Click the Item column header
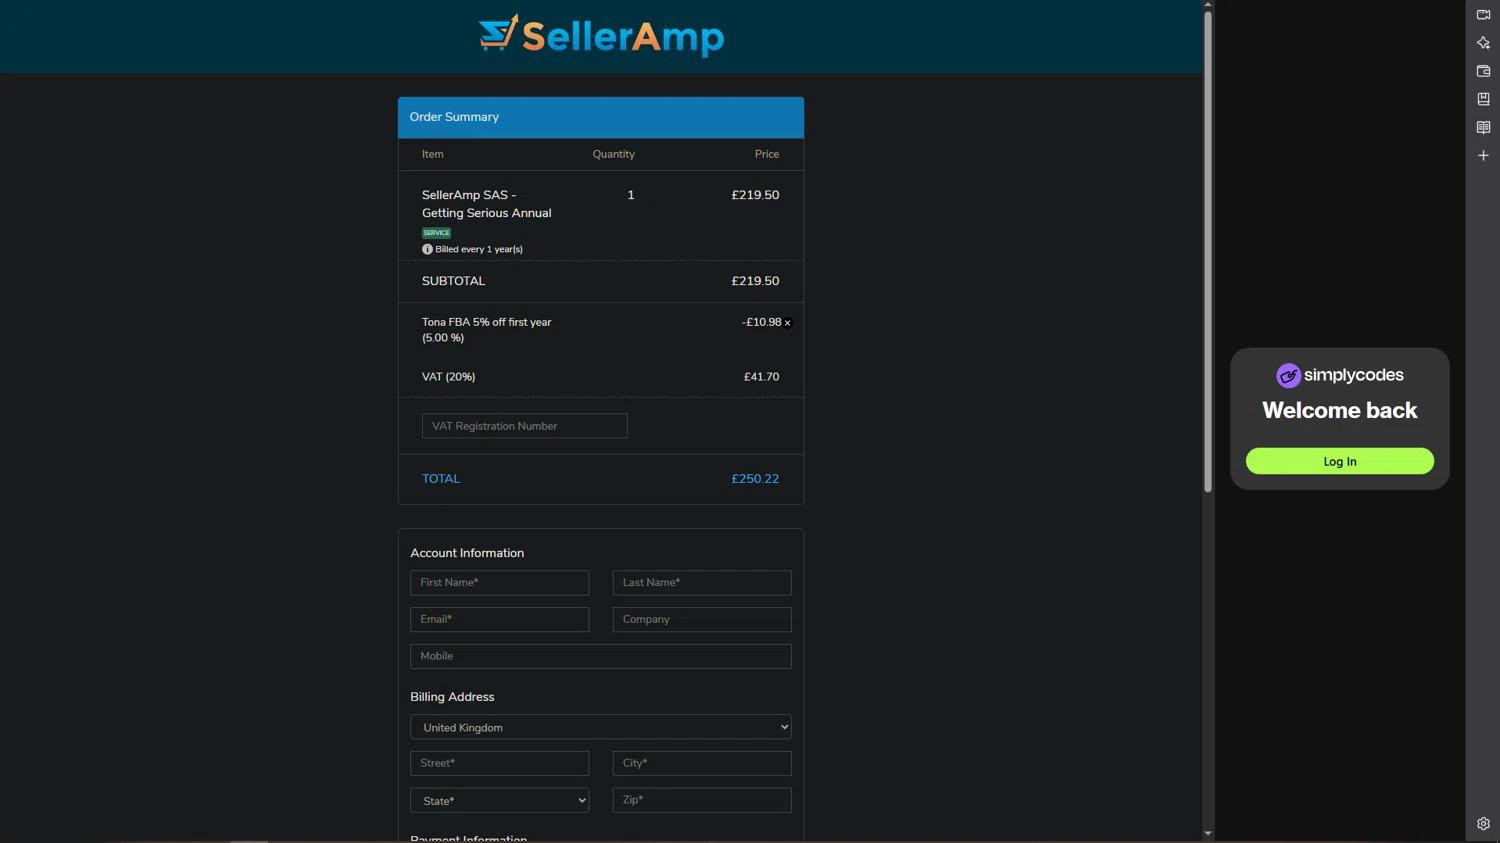Viewport: 1500px width, 843px height. tap(433, 154)
